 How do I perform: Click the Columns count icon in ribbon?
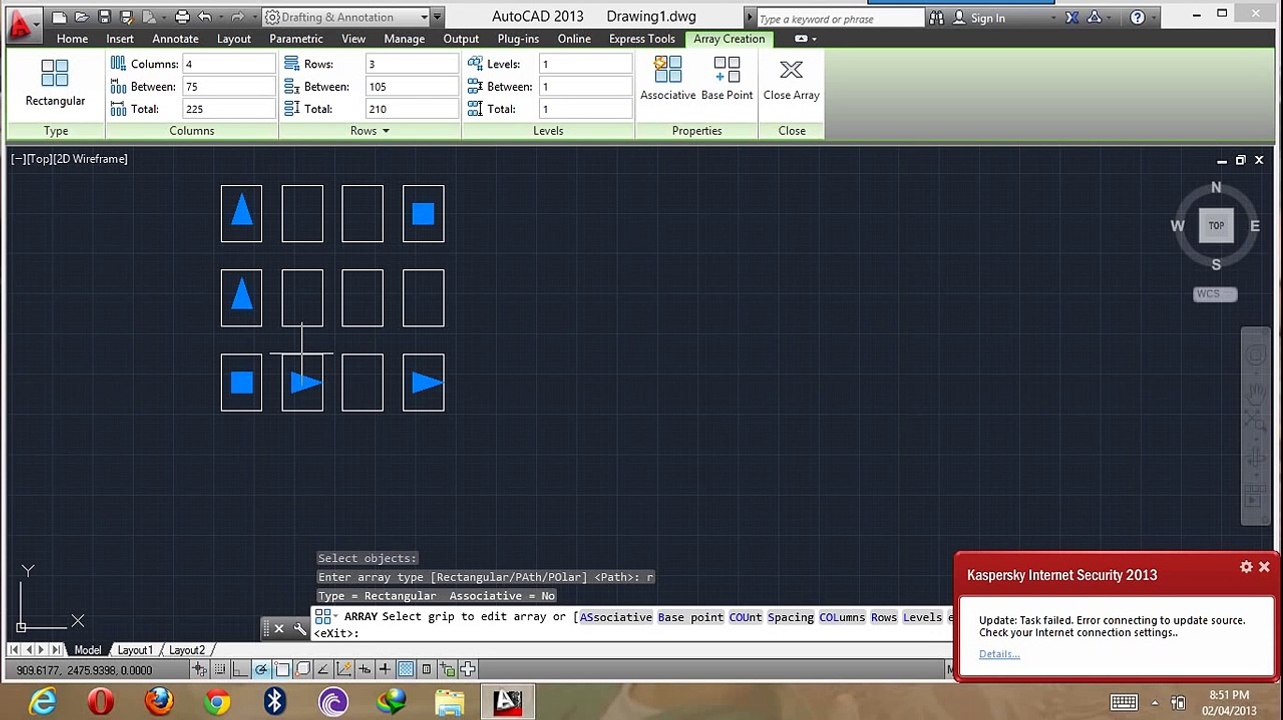(x=118, y=63)
